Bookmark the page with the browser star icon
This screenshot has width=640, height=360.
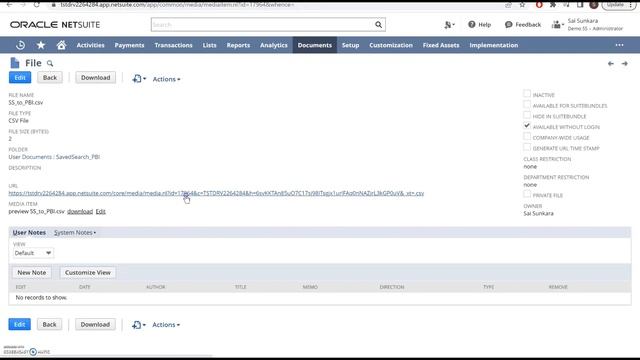coord(522,5)
